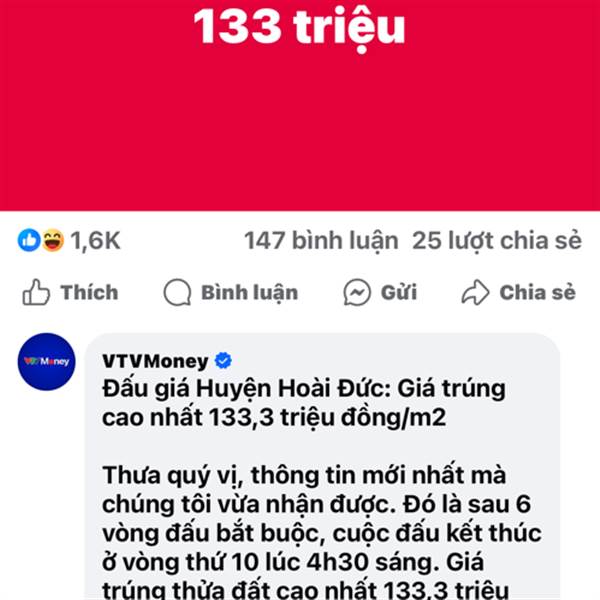Click the Bình luận button label
This screenshot has height=600, width=600.
(x=249, y=293)
